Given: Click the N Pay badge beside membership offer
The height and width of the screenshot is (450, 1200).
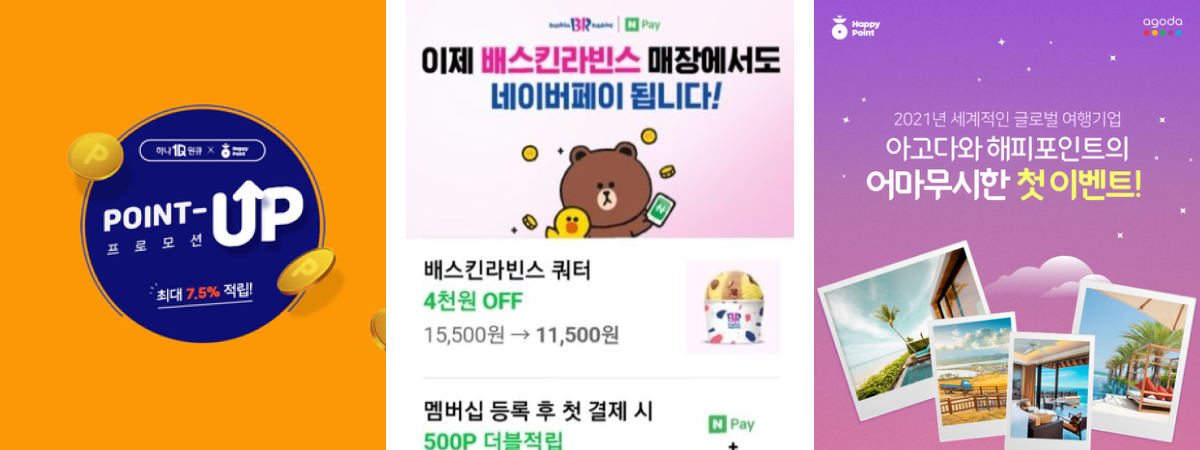Looking at the screenshot, I should click(x=731, y=423).
